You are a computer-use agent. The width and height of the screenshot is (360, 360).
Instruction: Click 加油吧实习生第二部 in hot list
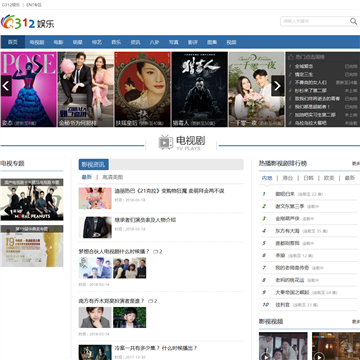point(315,115)
